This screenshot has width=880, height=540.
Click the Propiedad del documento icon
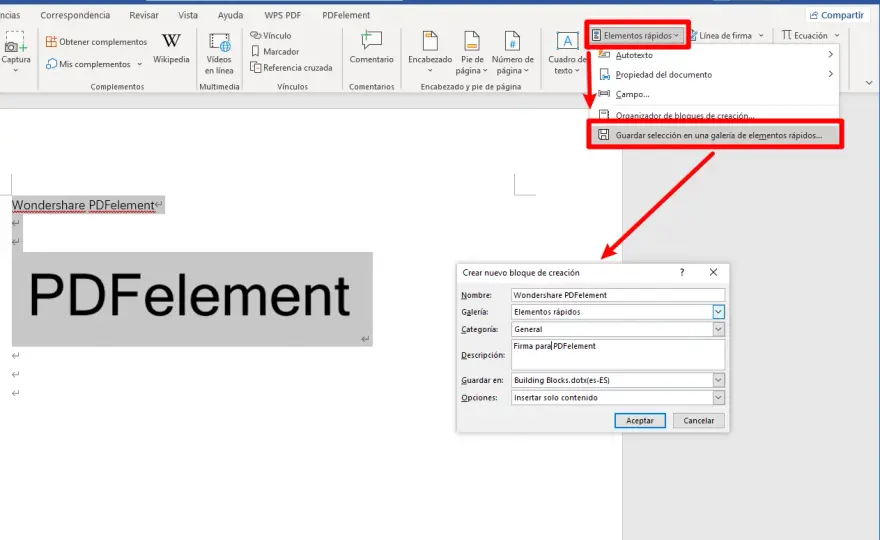point(604,75)
